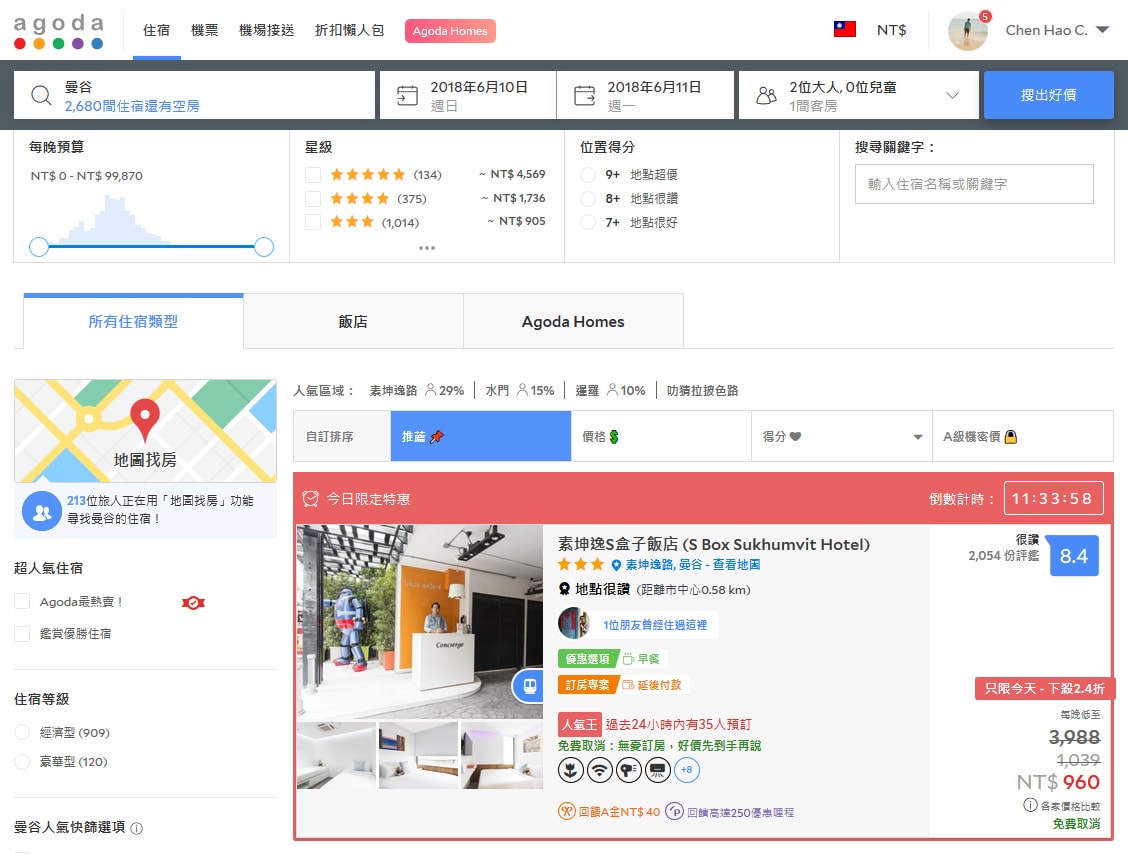Open the NT$ currency selector
Image resolution: width=1128 pixels, height=854 pixels.
tap(891, 30)
